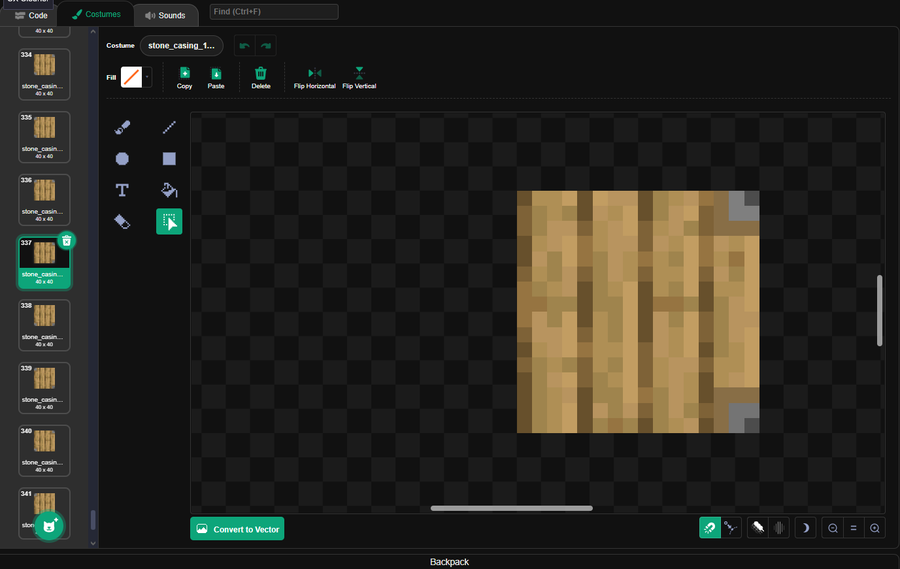Switch to the Sounds tab
This screenshot has height=569, width=900.
click(x=165, y=16)
